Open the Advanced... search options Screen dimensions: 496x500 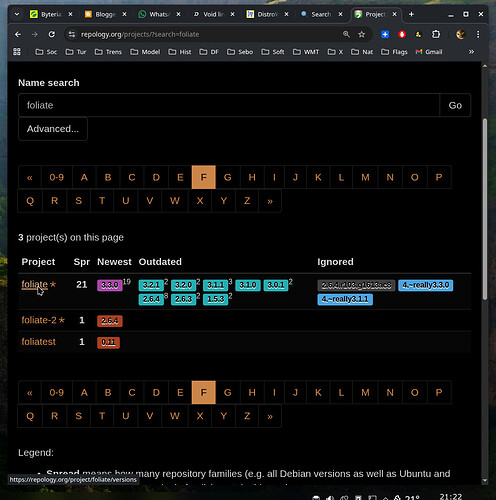point(53,129)
